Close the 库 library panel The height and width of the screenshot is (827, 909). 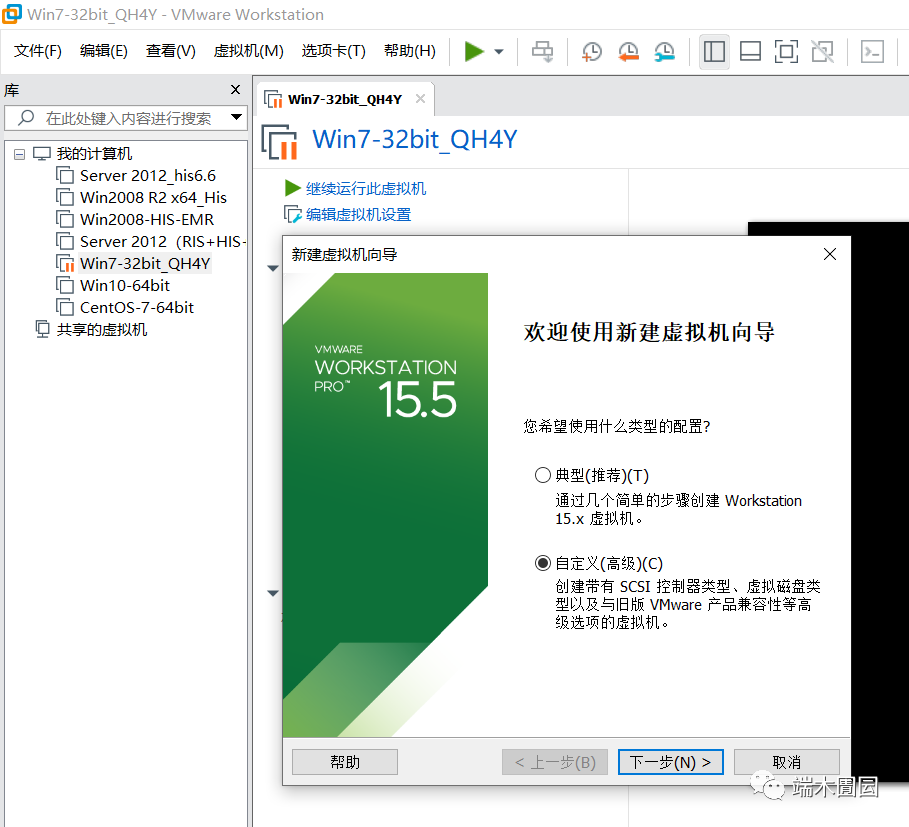coord(235,89)
